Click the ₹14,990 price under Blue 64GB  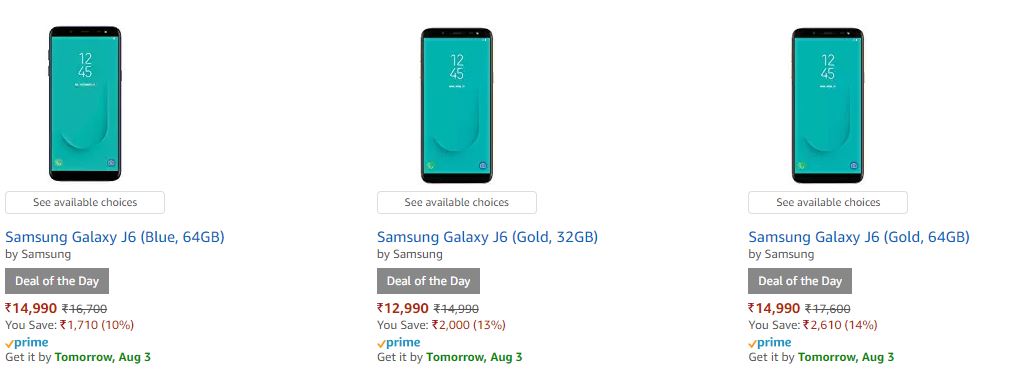click(x=31, y=309)
